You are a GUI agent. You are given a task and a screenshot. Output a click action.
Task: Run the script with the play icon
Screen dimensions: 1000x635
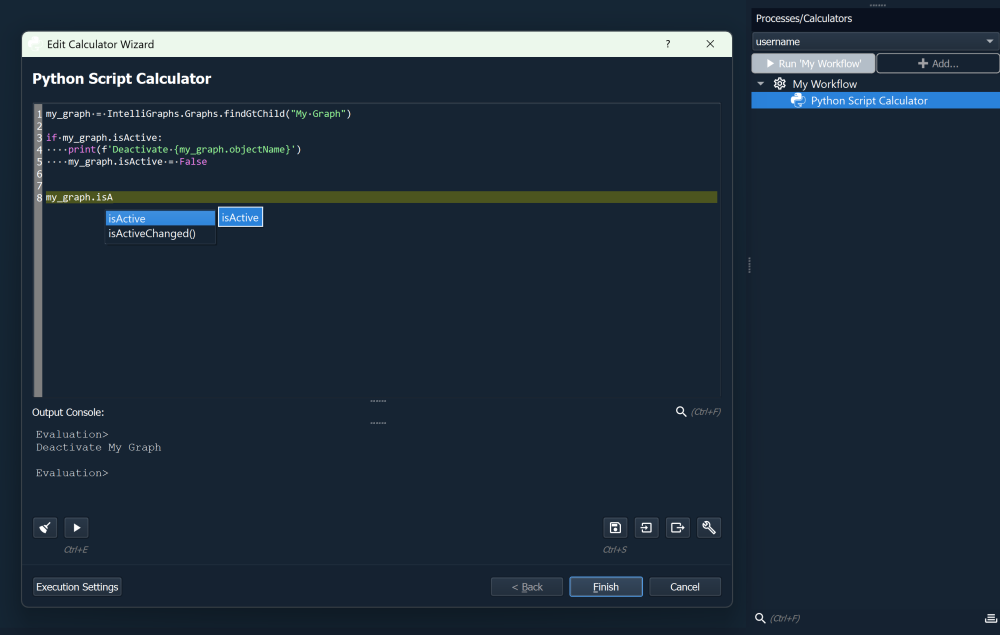click(x=77, y=527)
